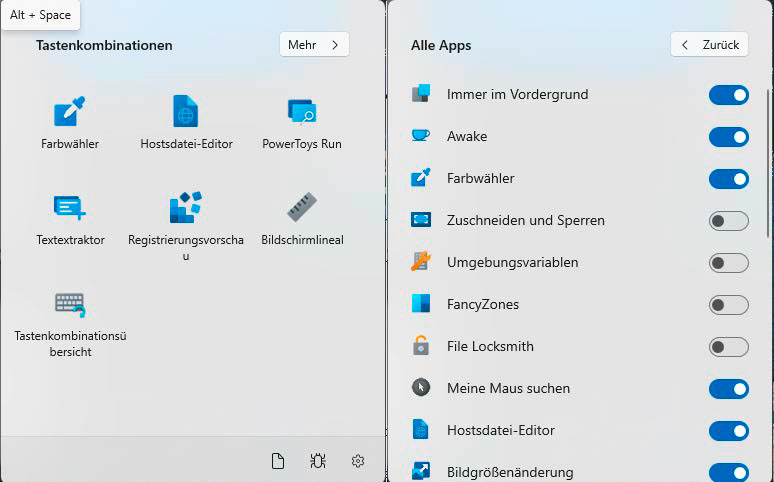Screen dimensions: 774x482
Task: Open the Textextraktor tool
Action: (x=70, y=219)
